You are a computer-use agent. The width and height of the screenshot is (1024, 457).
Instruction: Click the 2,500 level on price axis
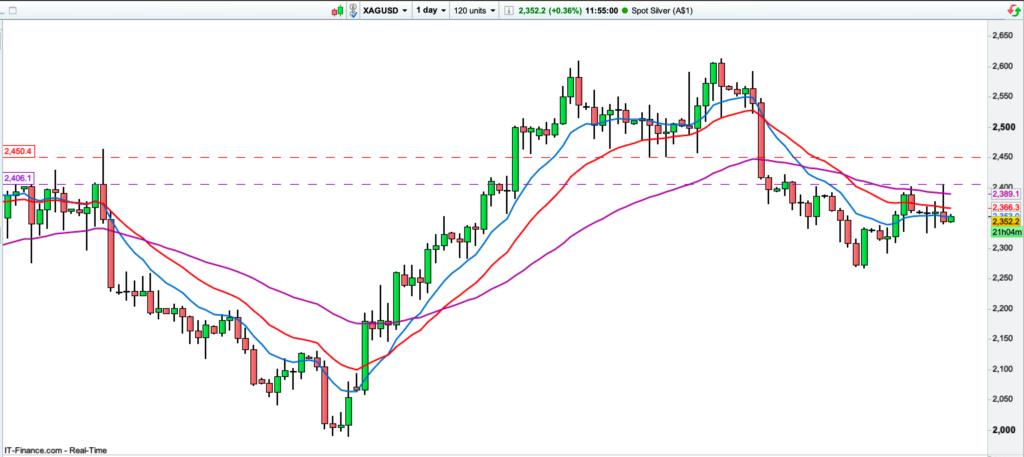[x=1001, y=127]
